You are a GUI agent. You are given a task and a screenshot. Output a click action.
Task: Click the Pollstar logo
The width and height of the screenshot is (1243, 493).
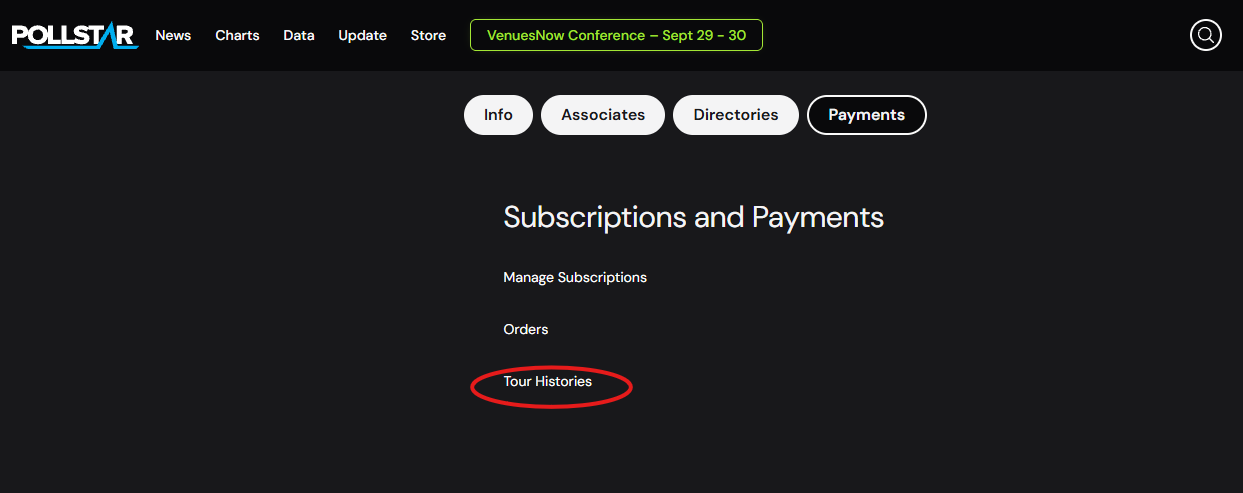(x=75, y=35)
